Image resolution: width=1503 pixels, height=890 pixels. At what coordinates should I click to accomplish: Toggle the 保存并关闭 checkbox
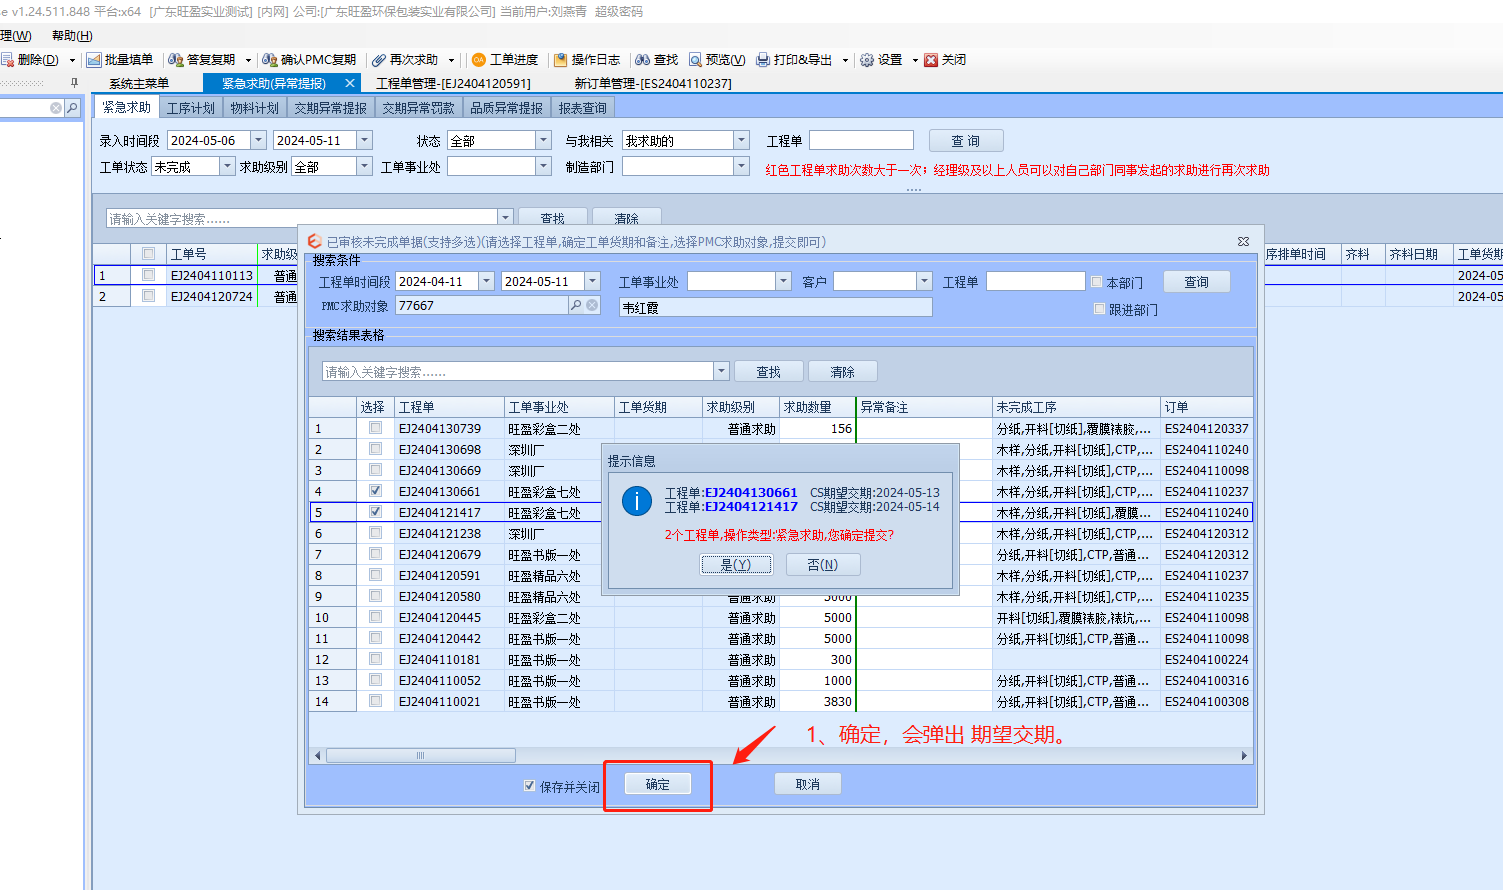pos(529,786)
